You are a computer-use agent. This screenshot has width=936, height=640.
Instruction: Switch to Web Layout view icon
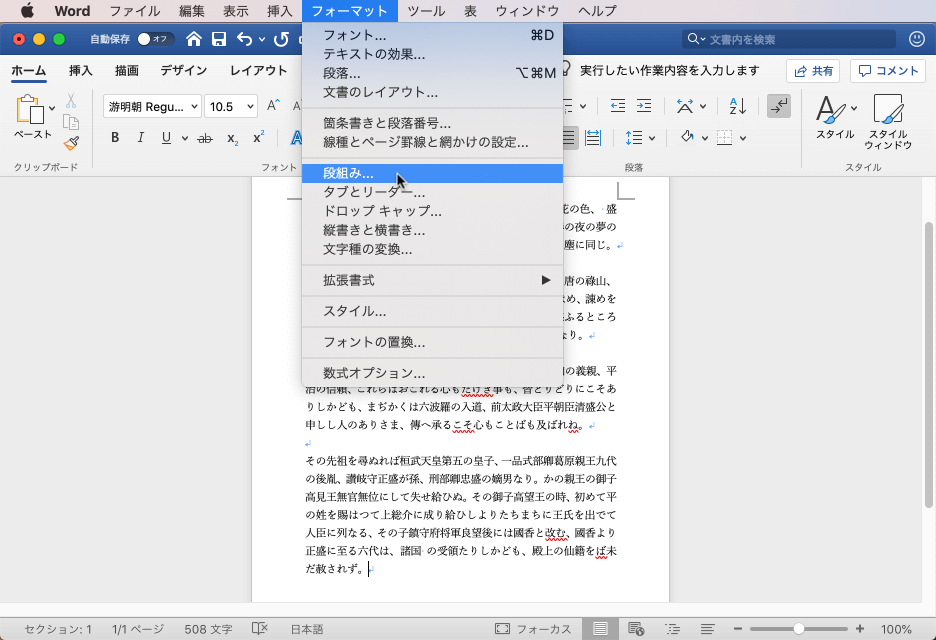636,629
